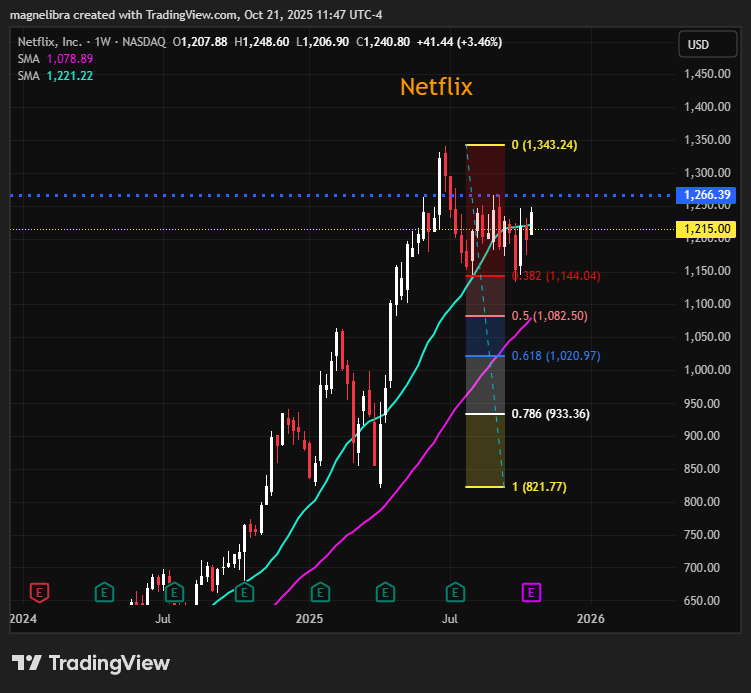Viewport: 751px width, 693px height.
Task: Click the 1,400.00 price axis tick
Action: pyautogui.click(x=707, y=107)
